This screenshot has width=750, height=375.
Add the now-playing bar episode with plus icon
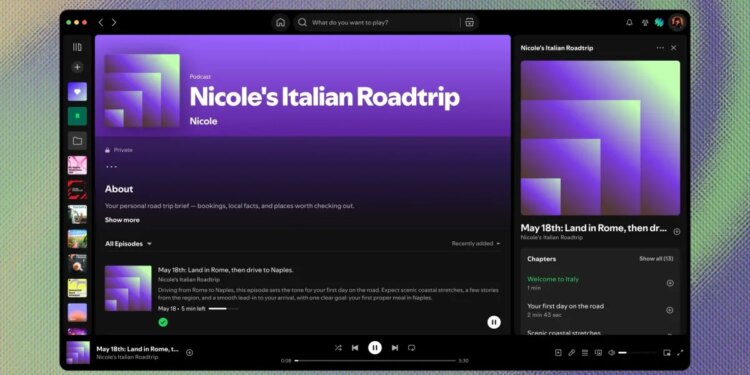click(x=189, y=353)
